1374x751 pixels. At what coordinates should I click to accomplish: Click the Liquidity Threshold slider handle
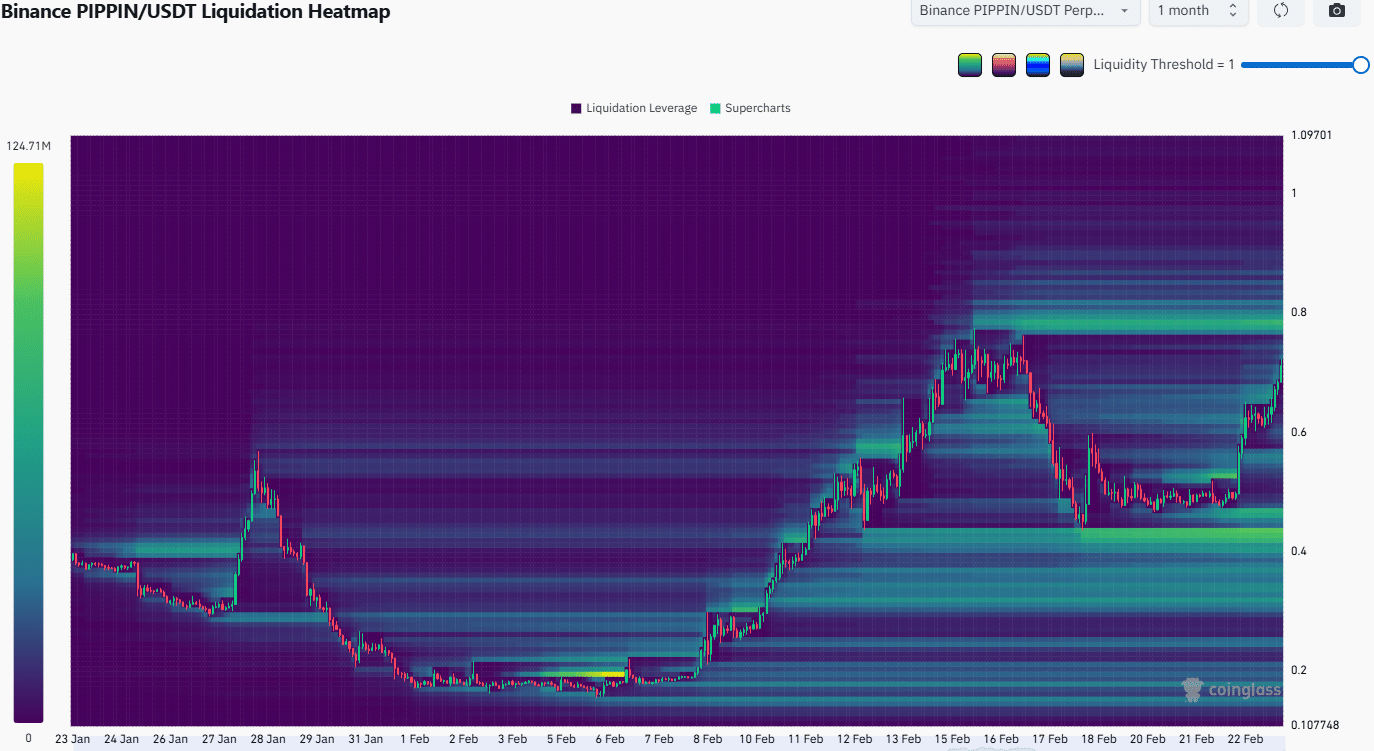(x=1361, y=64)
